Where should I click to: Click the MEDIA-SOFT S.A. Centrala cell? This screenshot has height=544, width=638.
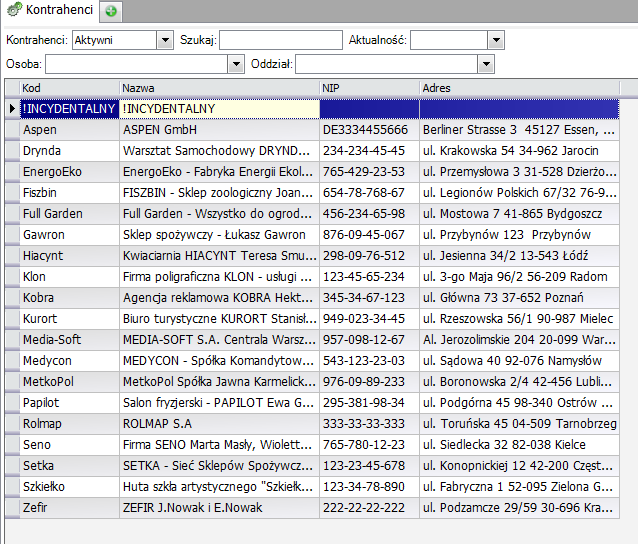tap(219, 340)
